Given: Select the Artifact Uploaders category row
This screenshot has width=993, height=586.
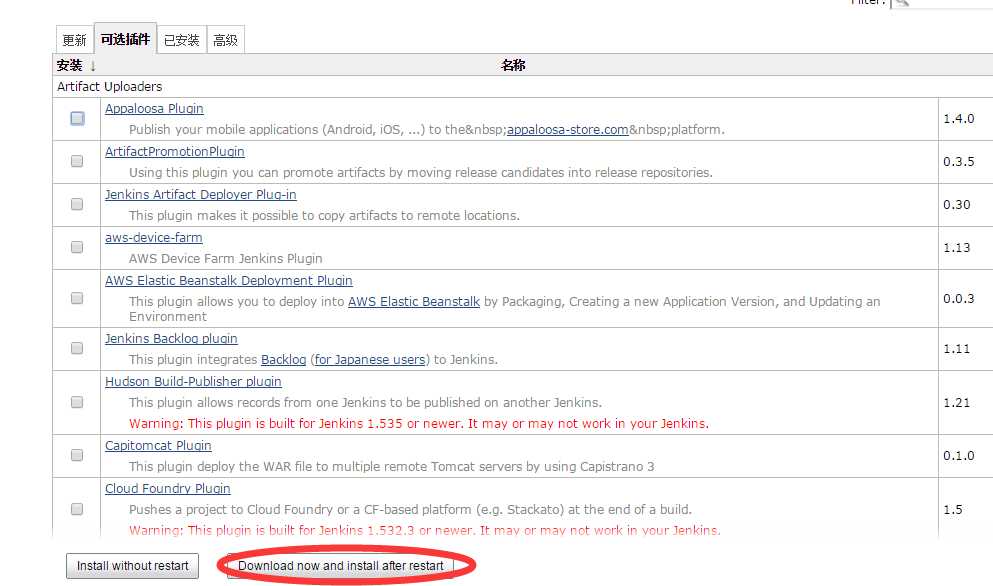Looking at the screenshot, I should pyautogui.click(x=522, y=86).
